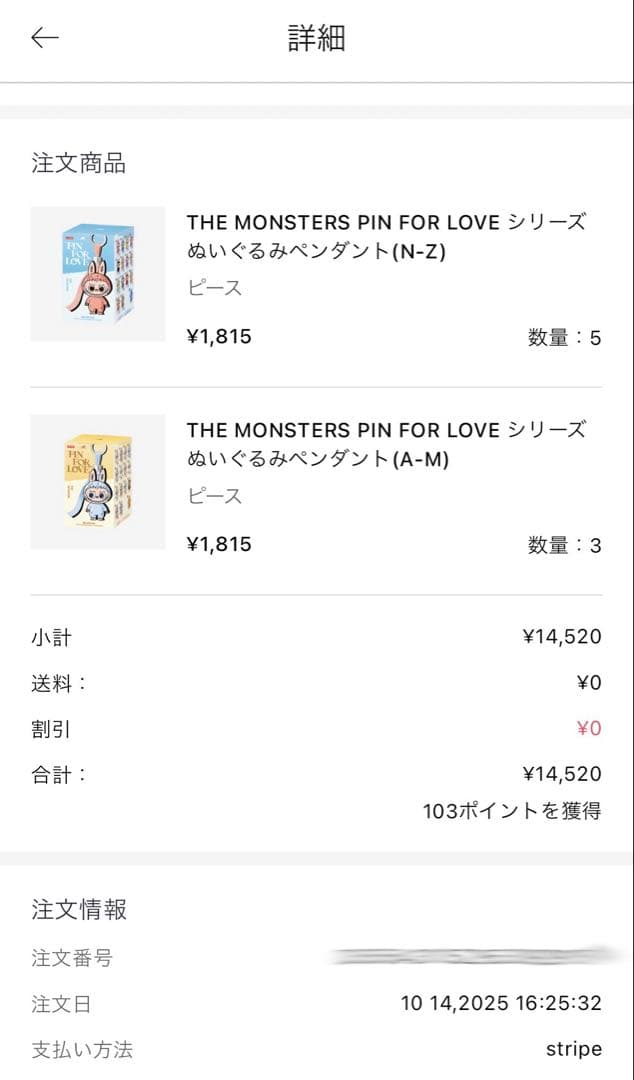Click the 合計 total amount ¥14,520
634x1080 pixels.
(561, 774)
